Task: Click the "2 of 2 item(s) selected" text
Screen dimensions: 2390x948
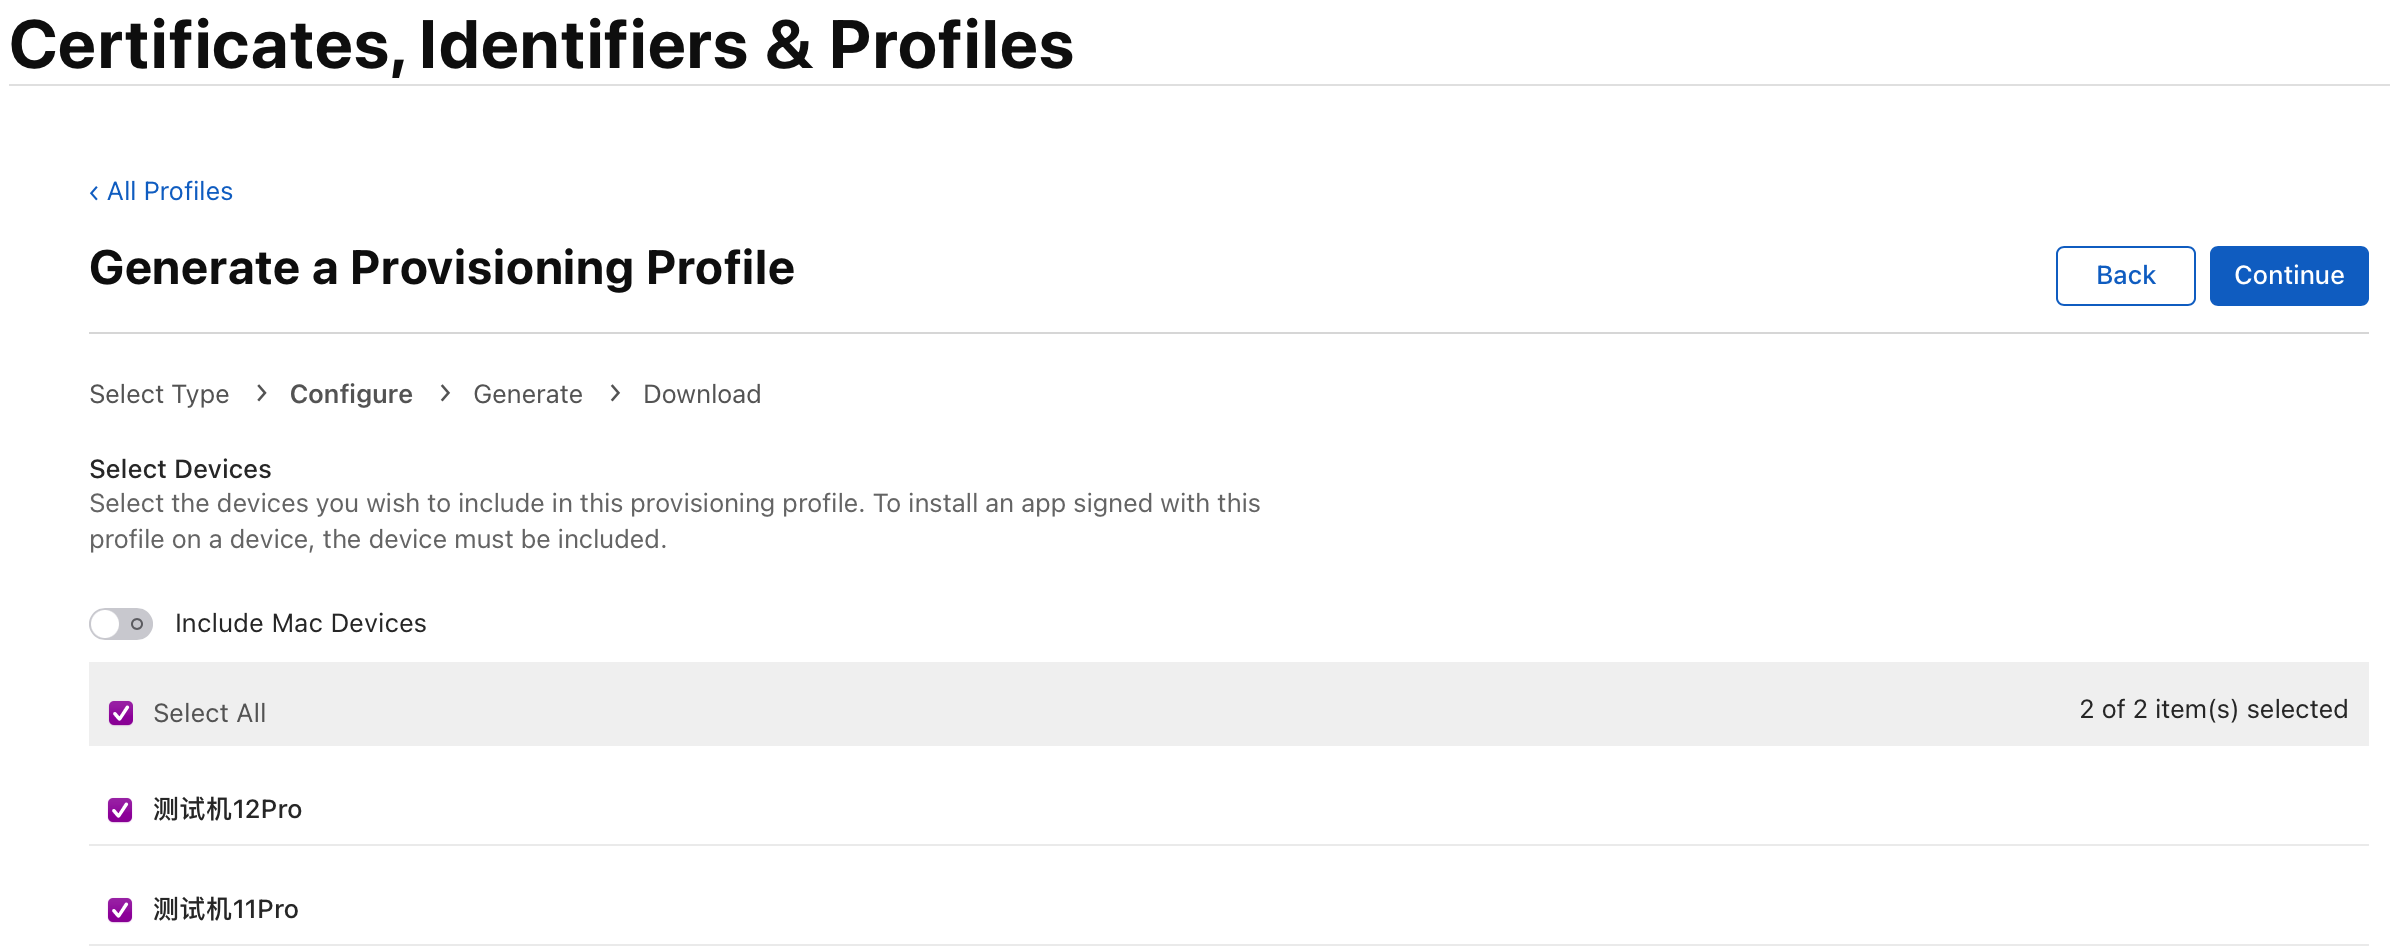Action: pyautogui.click(x=2213, y=709)
